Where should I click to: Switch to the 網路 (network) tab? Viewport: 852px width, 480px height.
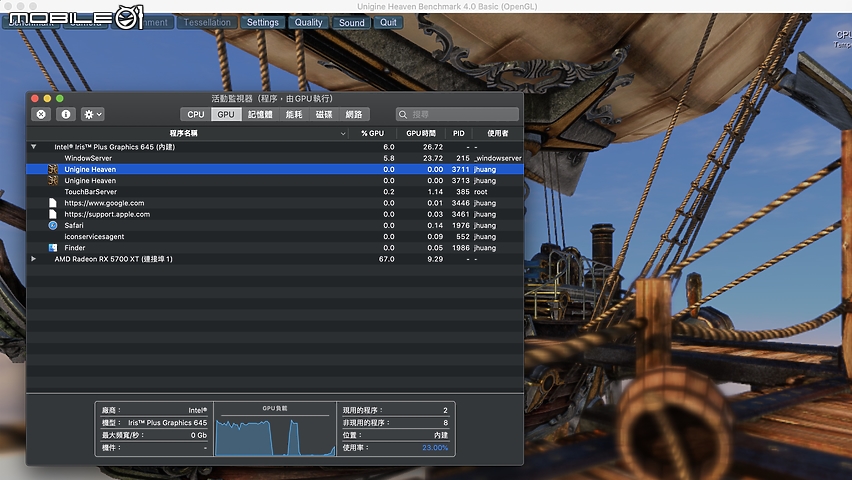point(354,114)
